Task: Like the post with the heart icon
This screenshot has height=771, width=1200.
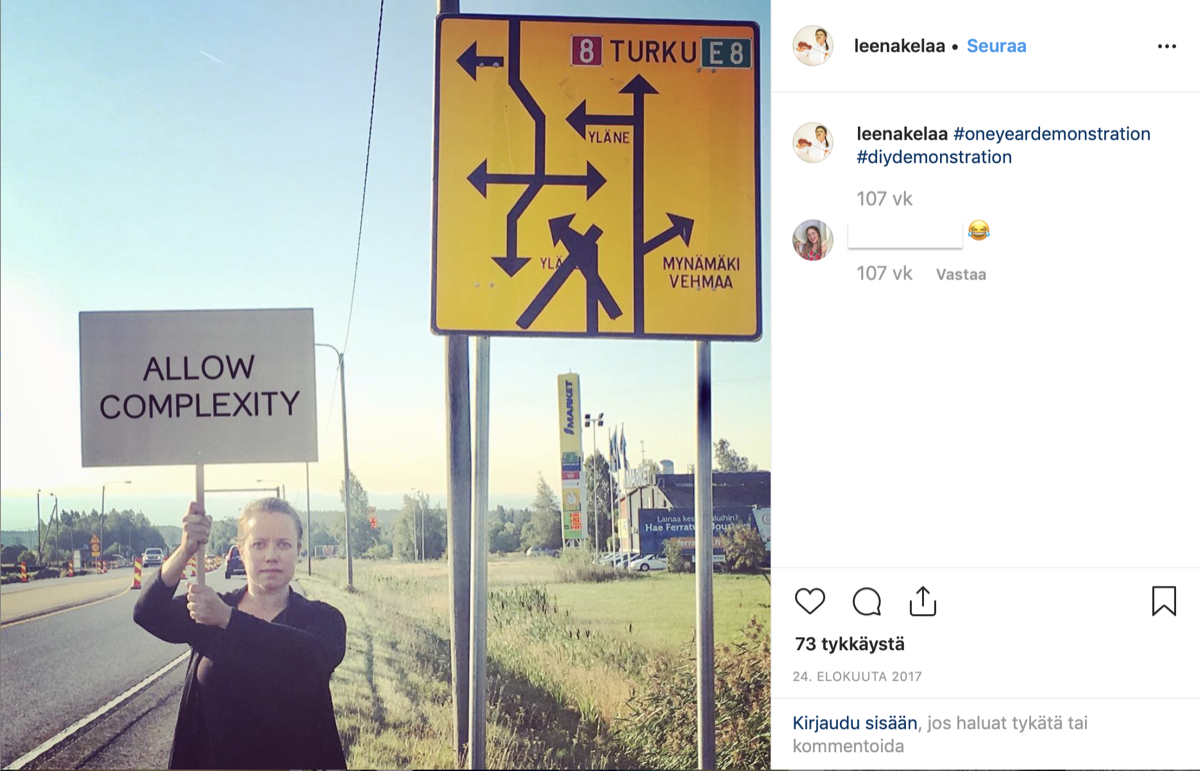Action: 810,601
